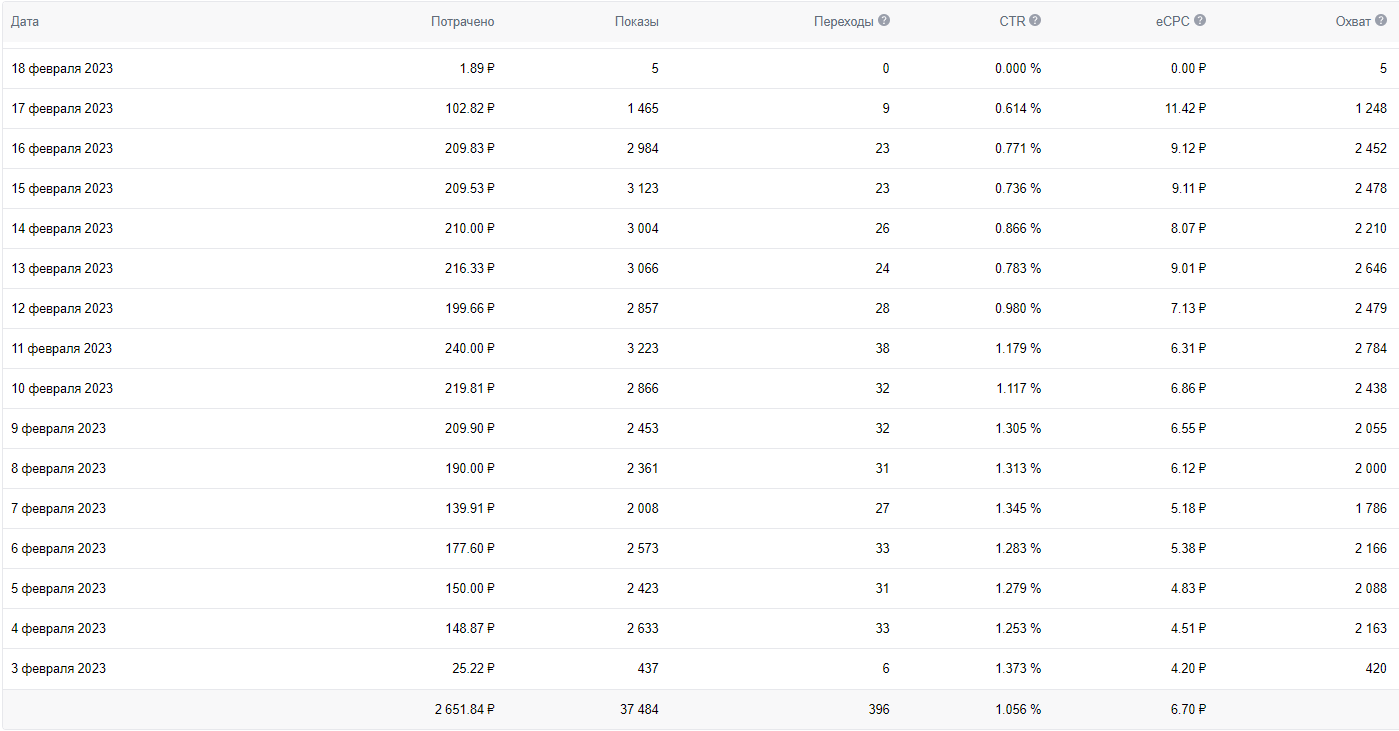Select the 14 февраля 2023 date cell
1399x731 pixels.
62,229
